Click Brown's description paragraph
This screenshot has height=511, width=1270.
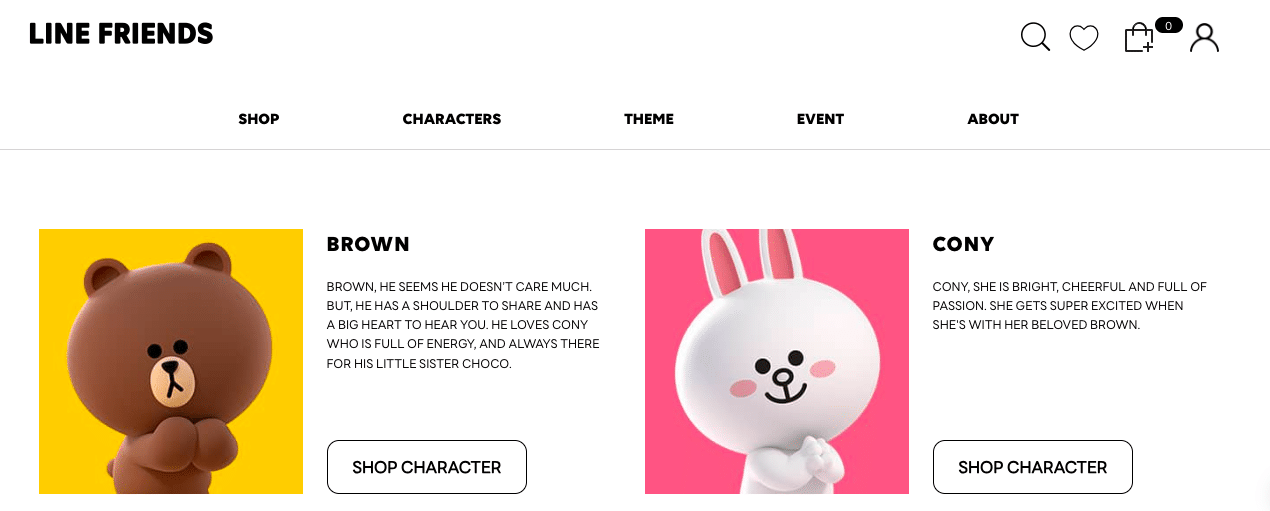pyautogui.click(x=463, y=325)
